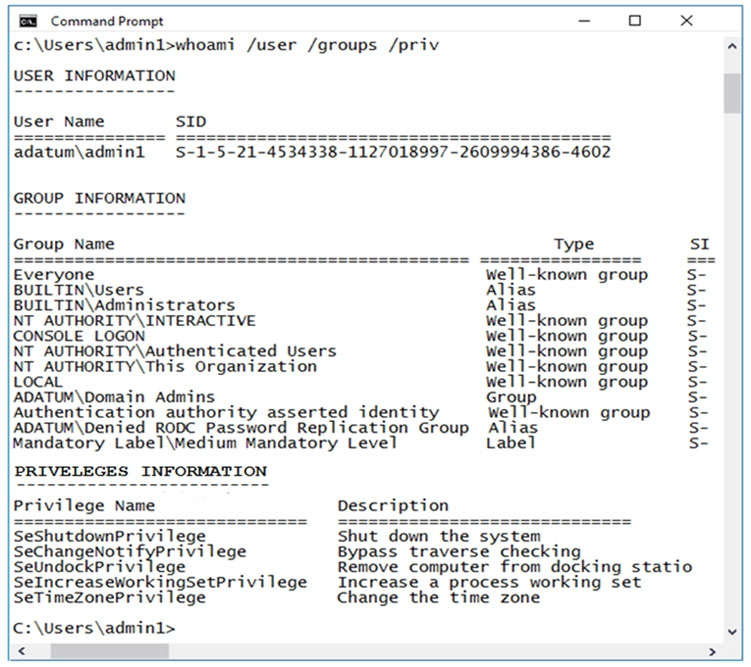Click the Mandatory Level 'Label' type value

coord(511,443)
